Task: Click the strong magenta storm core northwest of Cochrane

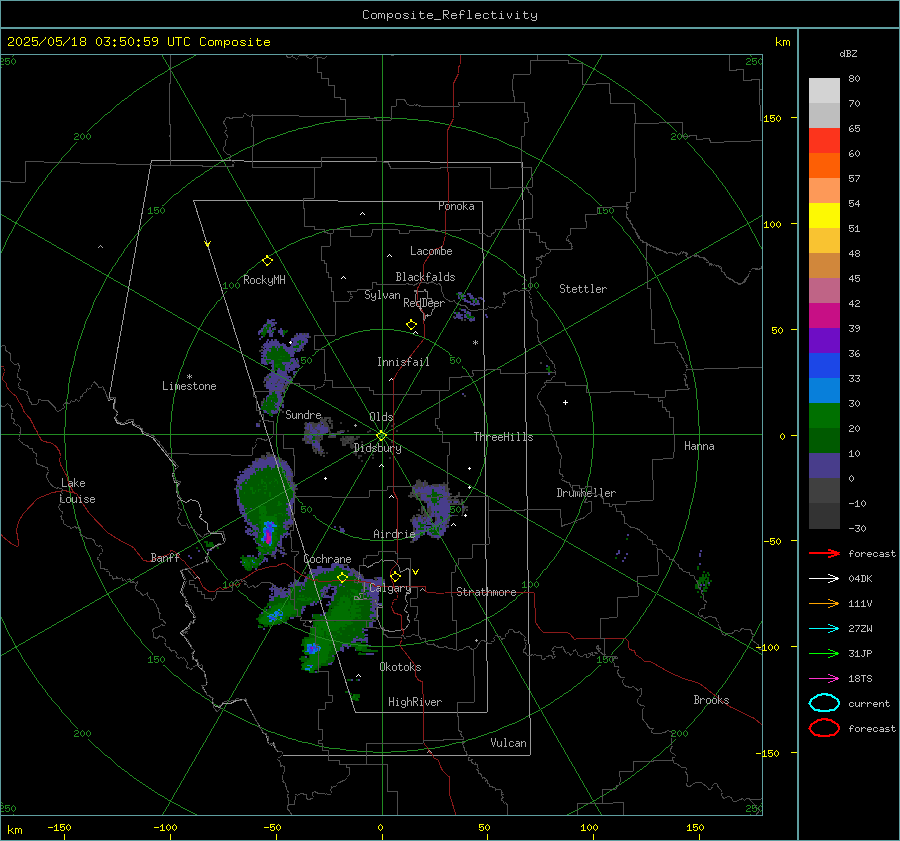Action: pos(267,534)
